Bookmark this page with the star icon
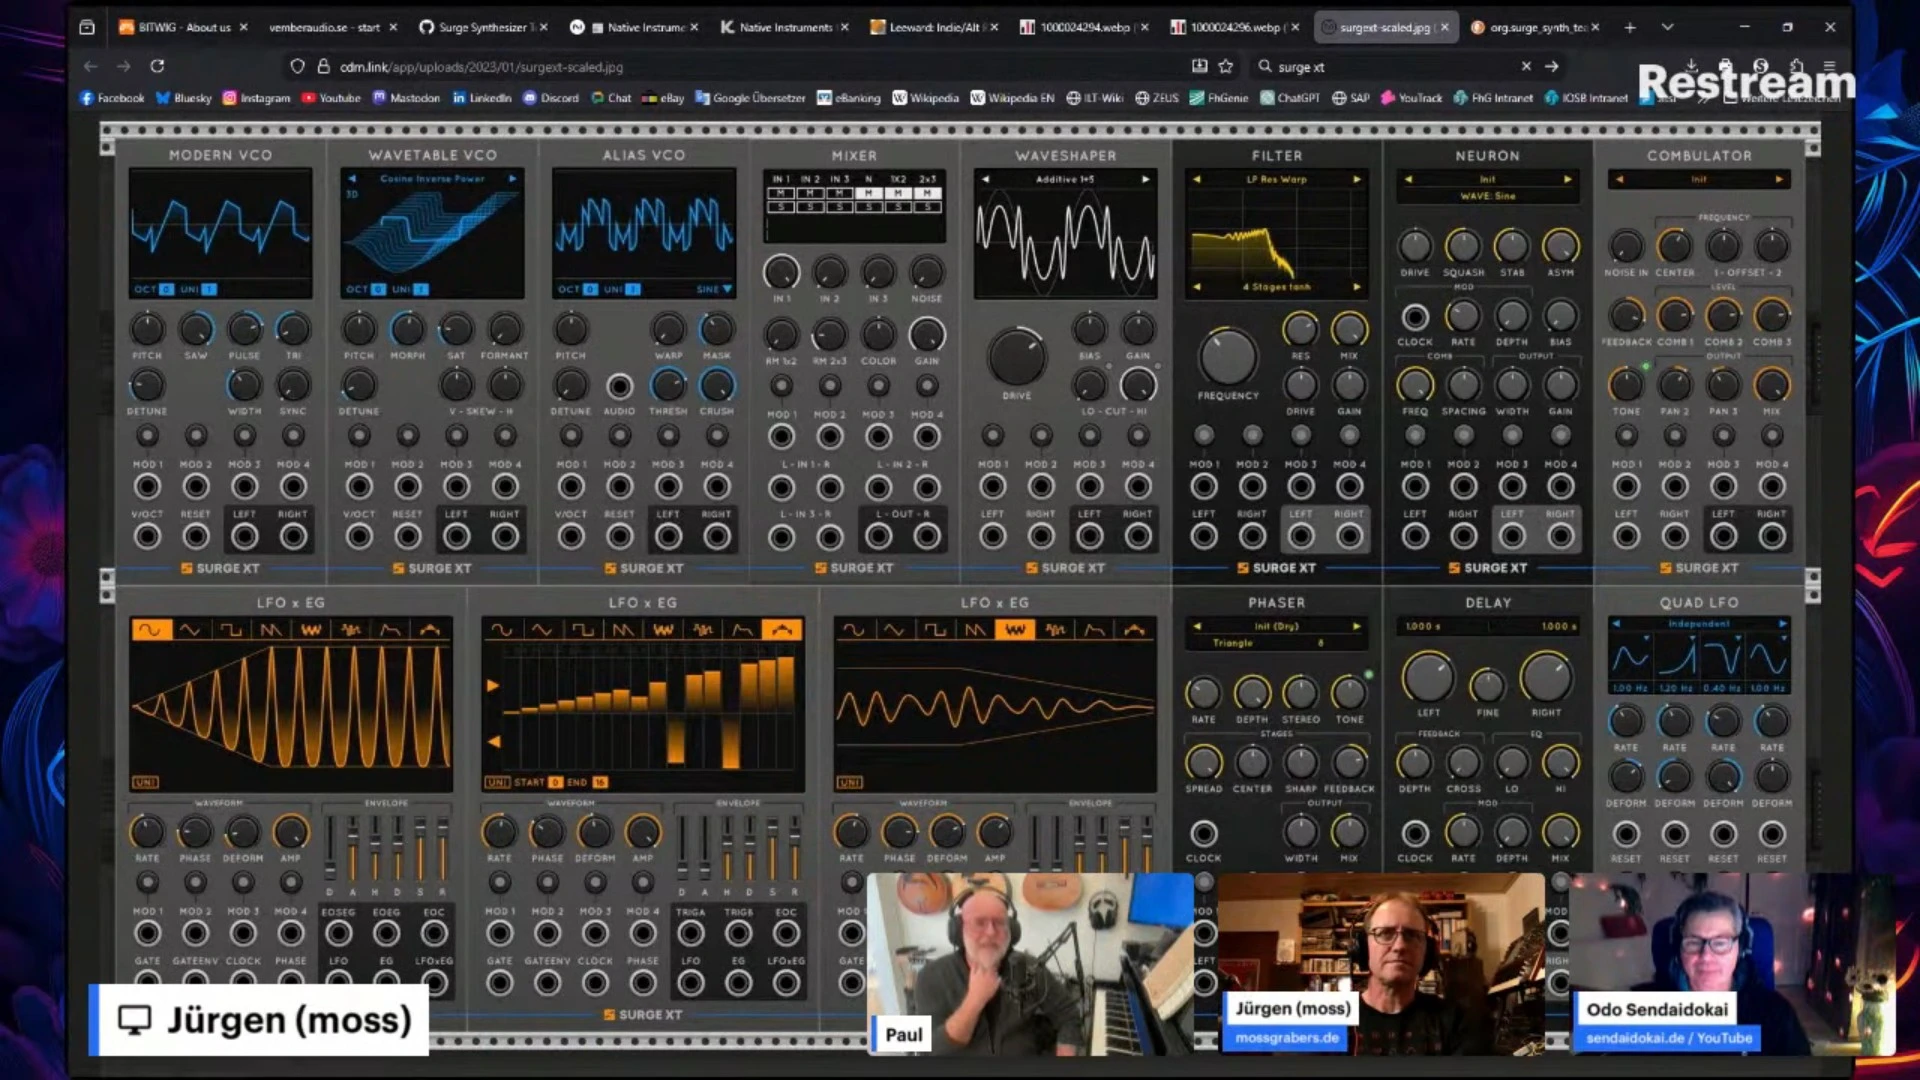1920x1080 pixels. click(1226, 66)
